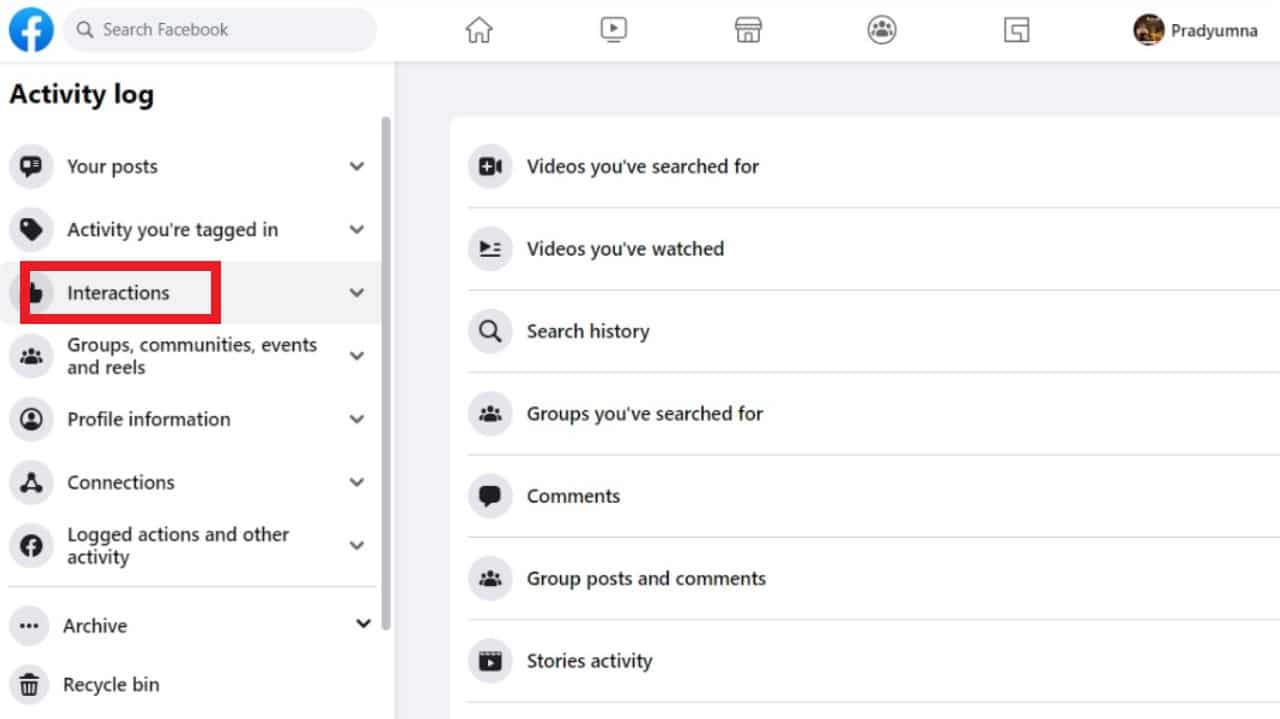
Task: Click the Recycle bin trash icon
Action: (x=31, y=685)
